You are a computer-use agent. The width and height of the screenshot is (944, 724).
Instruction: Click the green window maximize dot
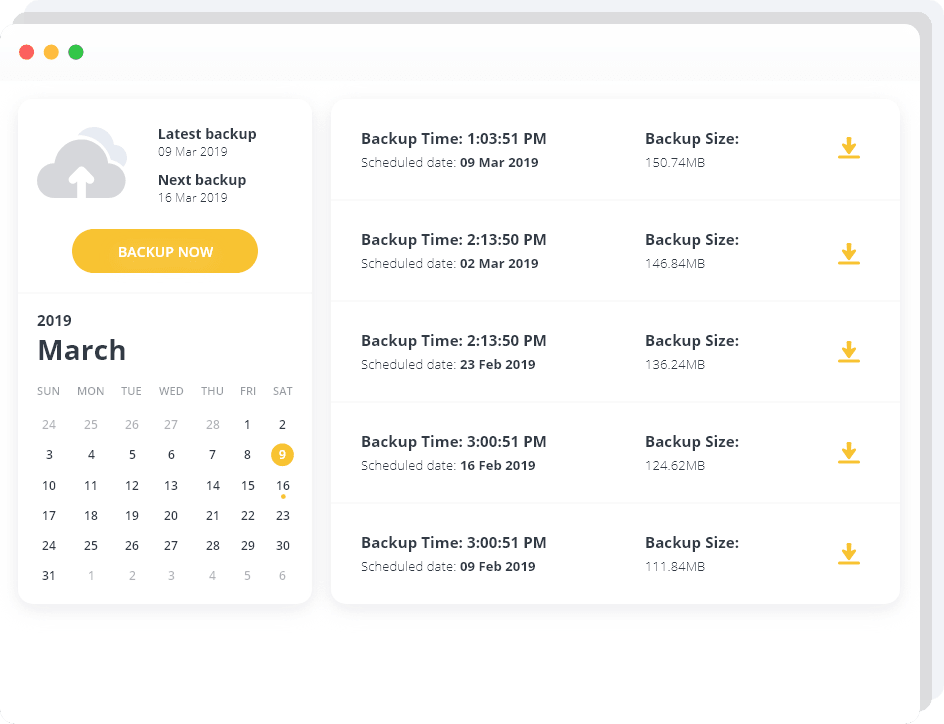pos(76,52)
